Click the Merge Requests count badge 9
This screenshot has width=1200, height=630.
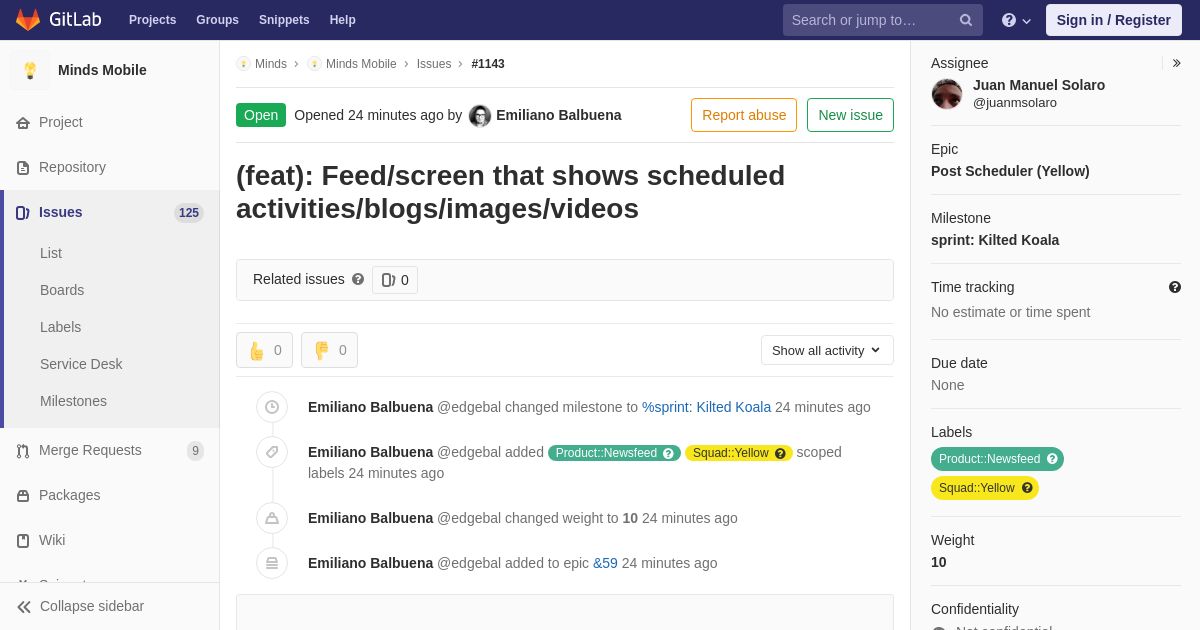click(x=195, y=451)
